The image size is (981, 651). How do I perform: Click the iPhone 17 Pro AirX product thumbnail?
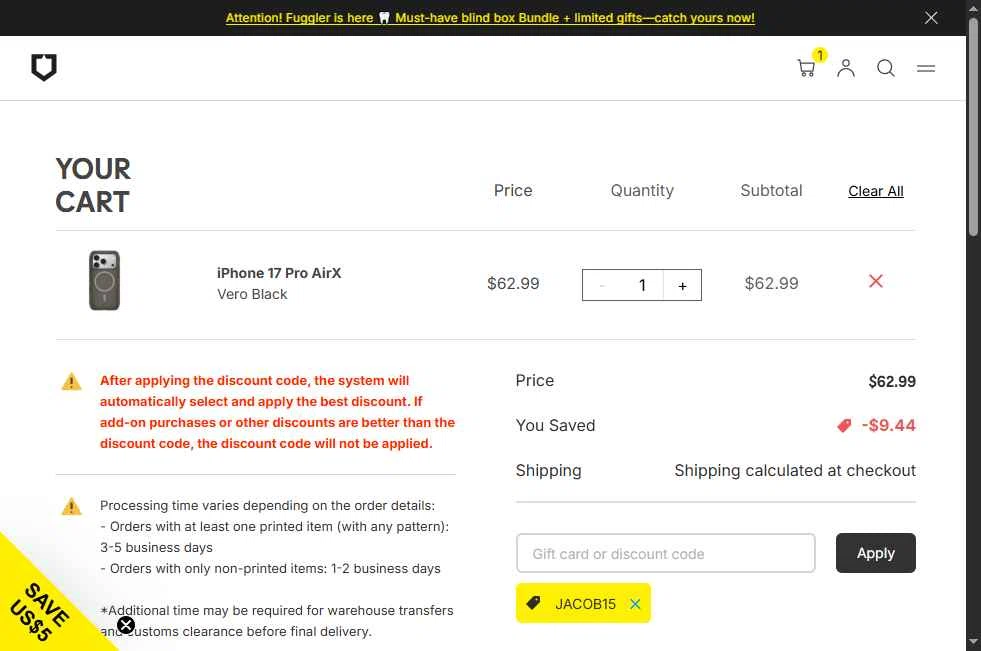click(x=104, y=281)
